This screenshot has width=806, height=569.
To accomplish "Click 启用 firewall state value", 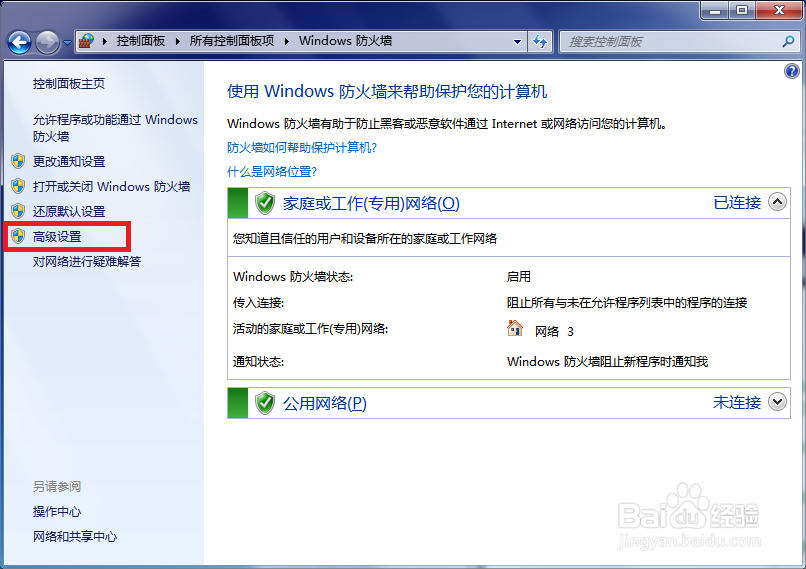I will pyautogui.click(x=519, y=277).
